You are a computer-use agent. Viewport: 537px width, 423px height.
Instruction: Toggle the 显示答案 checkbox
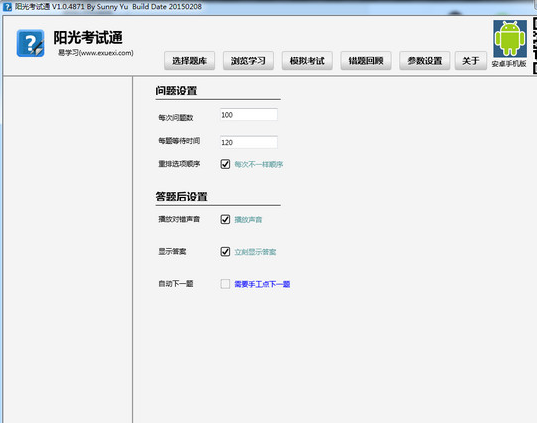click(x=225, y=251)
